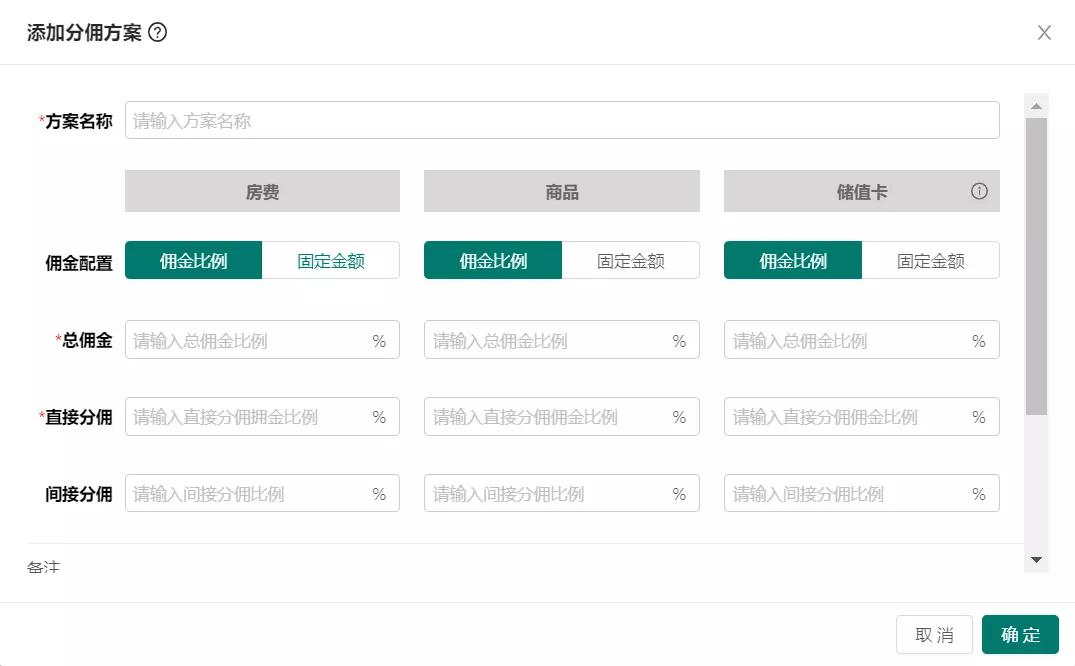1075x666 pixels.
Task: Switch 房费 commission type to 固定金额
Action: [331, 259]
